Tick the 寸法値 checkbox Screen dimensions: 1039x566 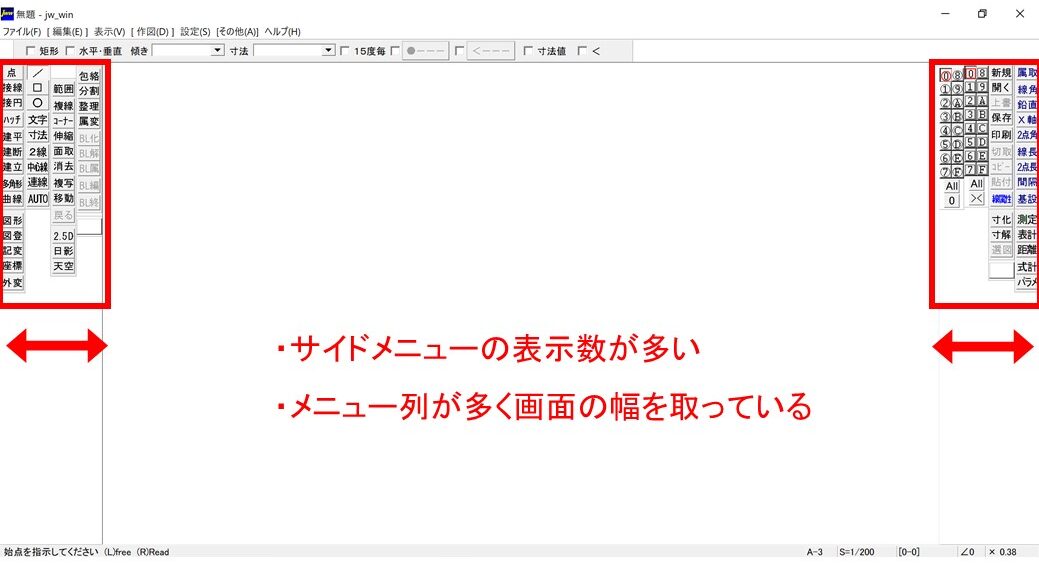point(528,51)
